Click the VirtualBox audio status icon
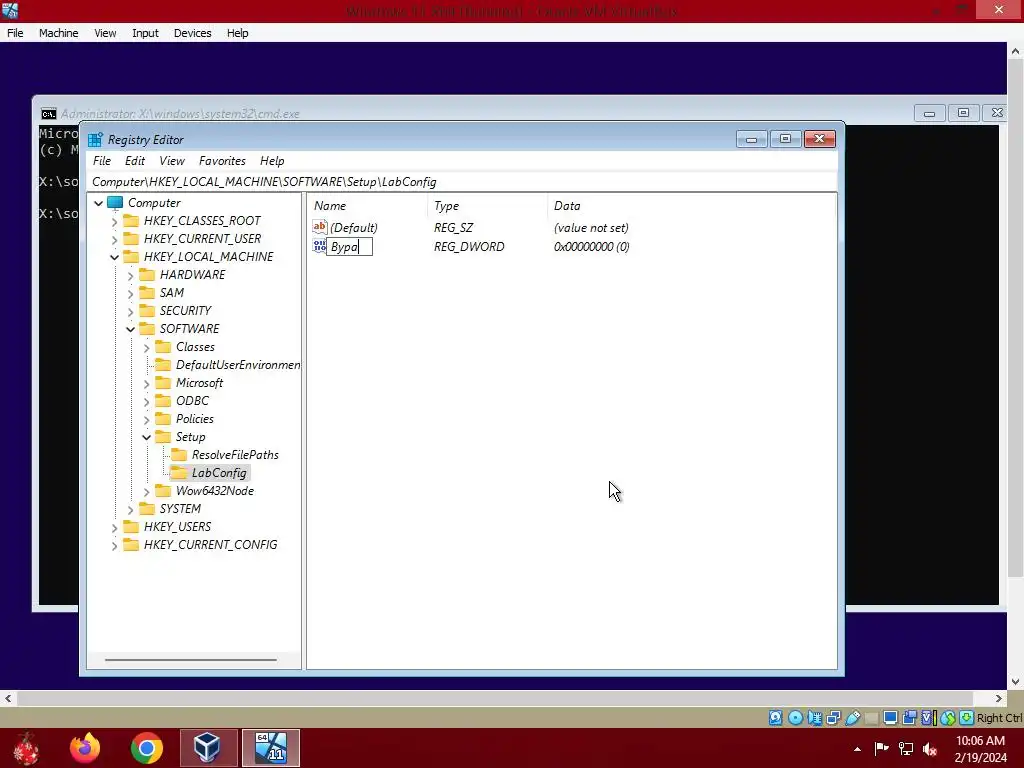The height and width of the screenshot is (768, 1024). coord(814,718)
